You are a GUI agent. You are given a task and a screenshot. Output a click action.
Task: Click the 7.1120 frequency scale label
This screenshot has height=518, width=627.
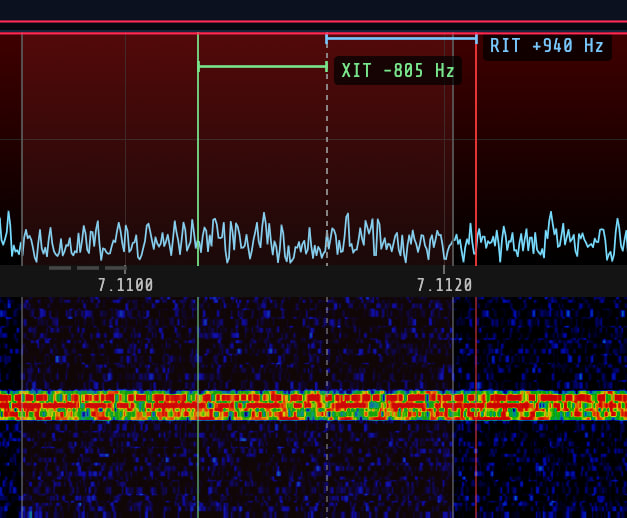[x=444, y=285]
